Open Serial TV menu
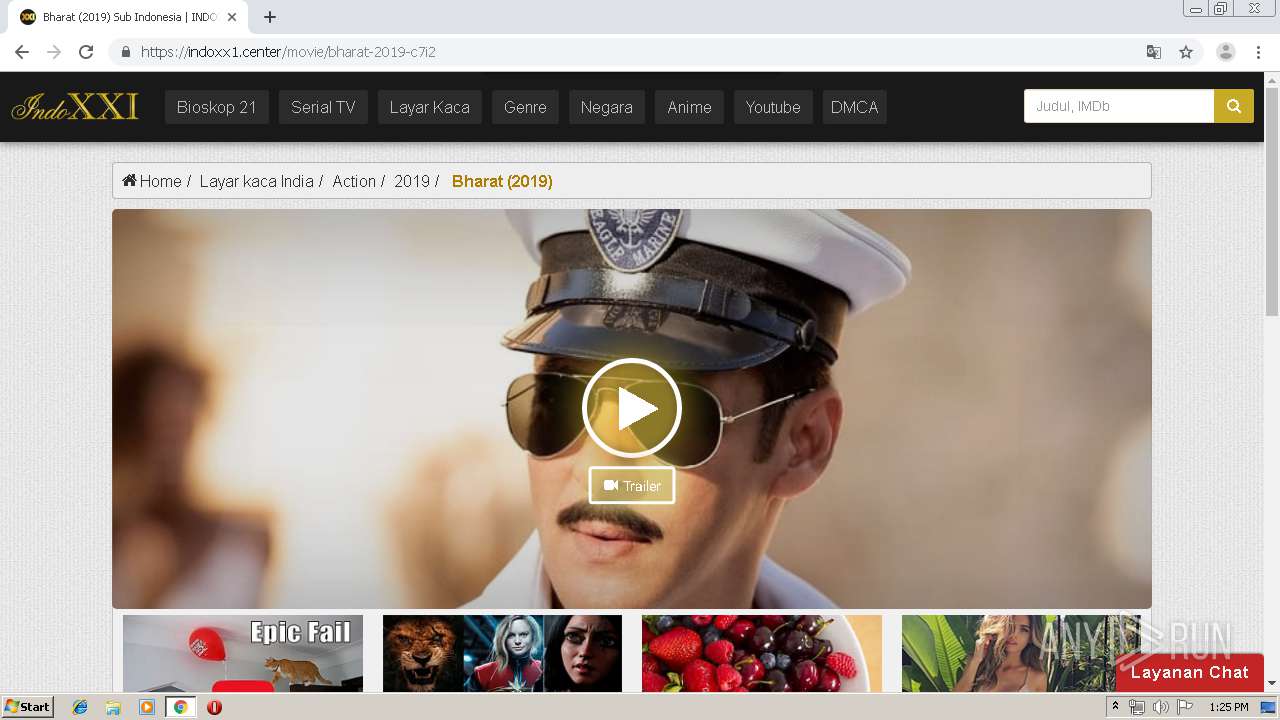This screenshot has width=1280, height=720. [x=323, y=107]
